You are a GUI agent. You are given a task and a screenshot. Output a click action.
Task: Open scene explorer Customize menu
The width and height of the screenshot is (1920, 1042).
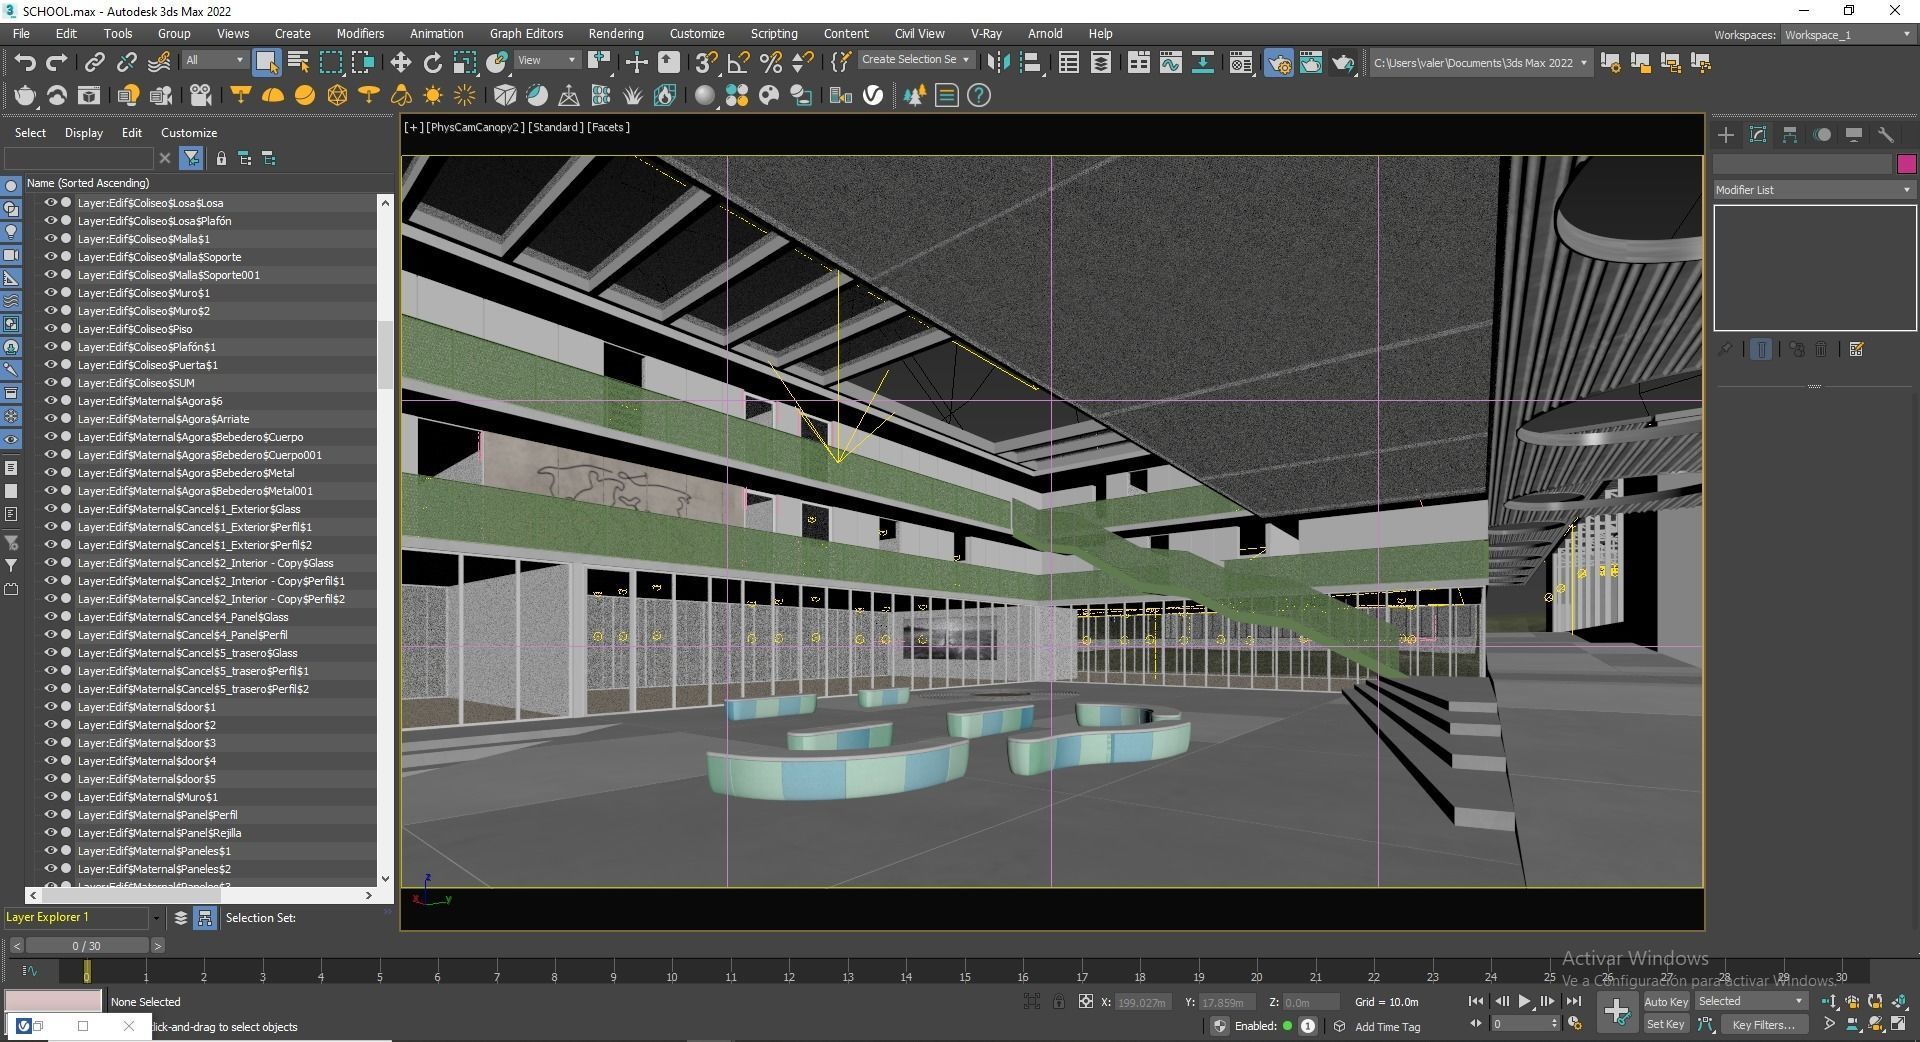(189, 133)
